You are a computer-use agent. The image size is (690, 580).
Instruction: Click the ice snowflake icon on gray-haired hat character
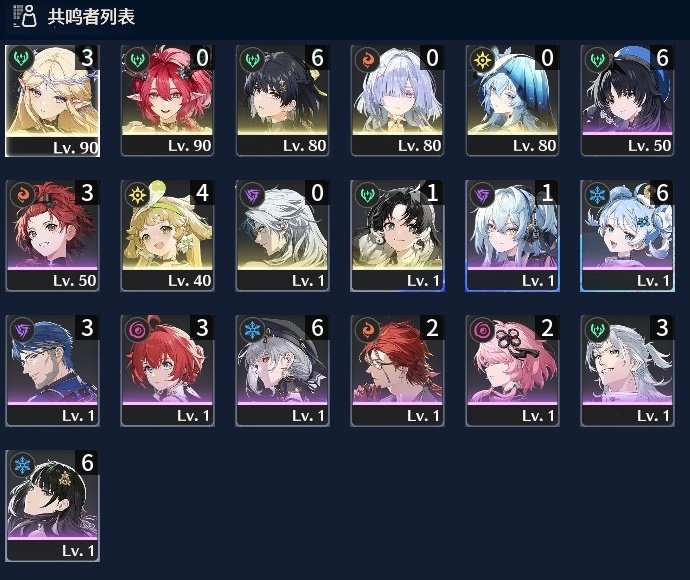pos(252,329)
